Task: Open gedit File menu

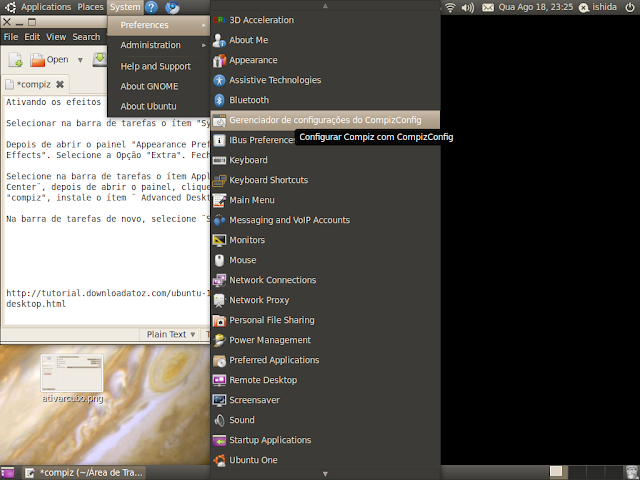Action: (x=11, y=37)
